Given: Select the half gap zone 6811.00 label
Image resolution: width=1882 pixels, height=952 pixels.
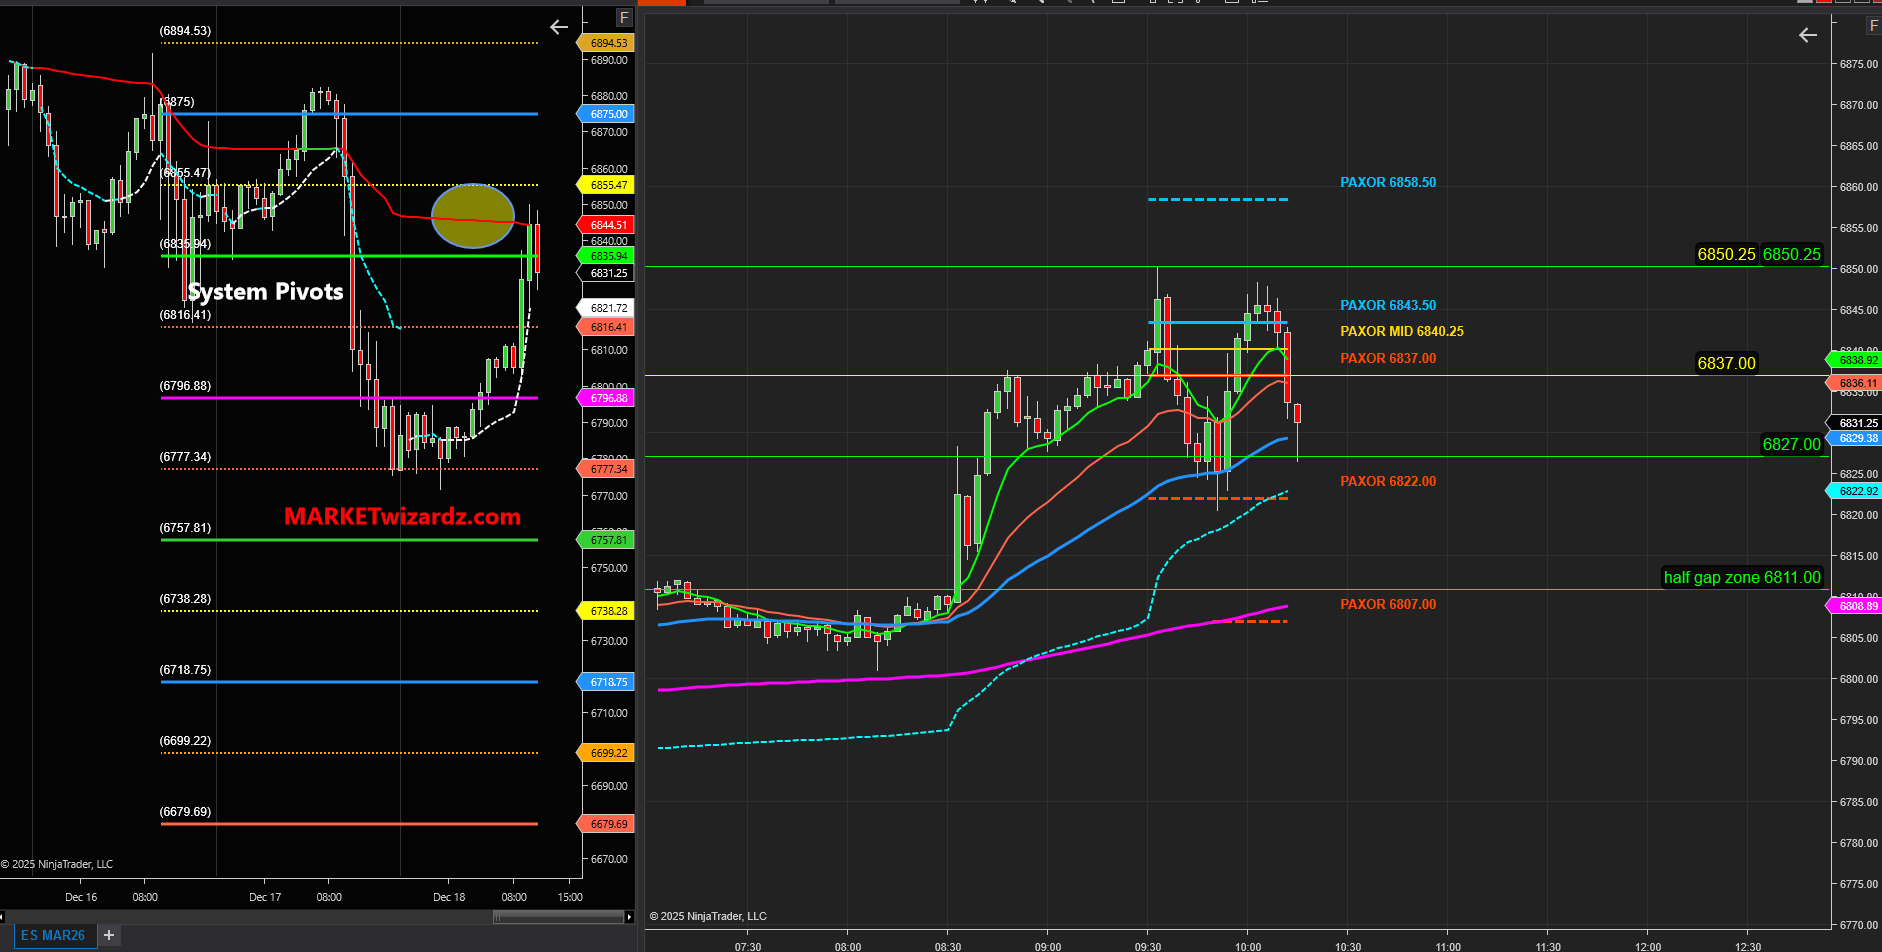Looking at the screenshot, I should (x=1741, y=577).
